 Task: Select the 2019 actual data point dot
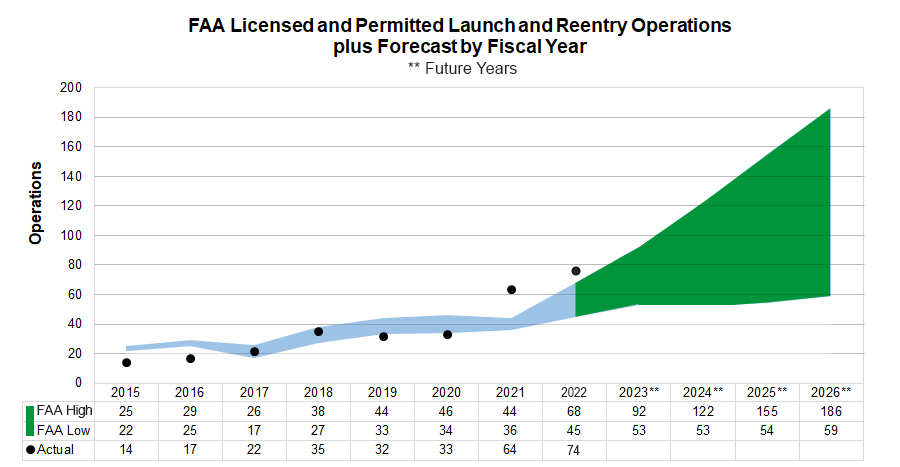coord(383,336)
